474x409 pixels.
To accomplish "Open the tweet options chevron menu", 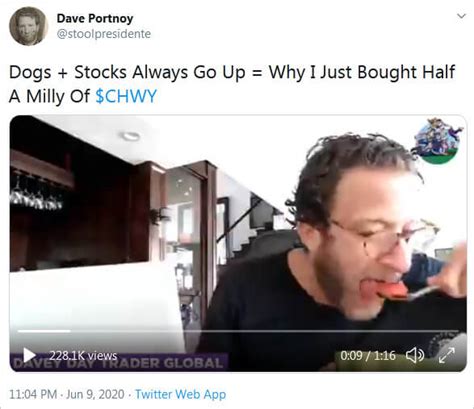I will pos(461,16).
